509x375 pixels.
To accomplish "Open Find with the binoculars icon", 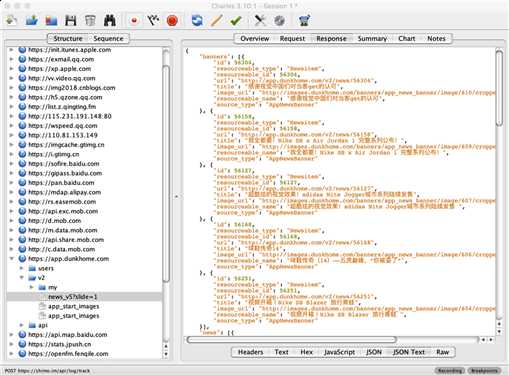I will (110, 21).
